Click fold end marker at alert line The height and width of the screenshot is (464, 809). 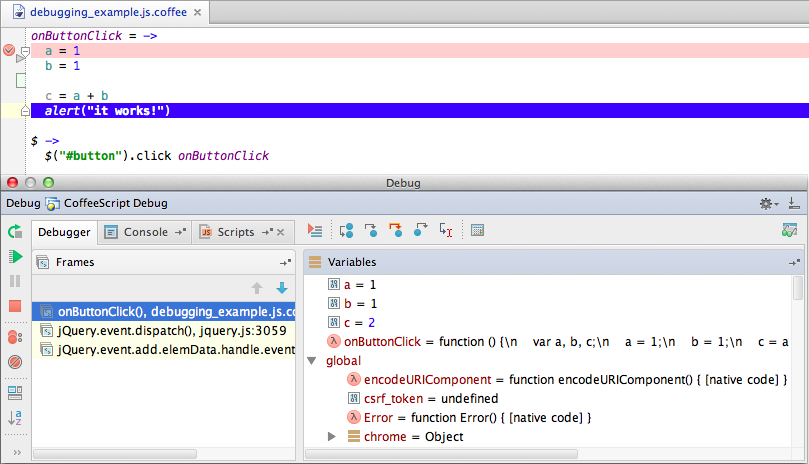point(25,110)
